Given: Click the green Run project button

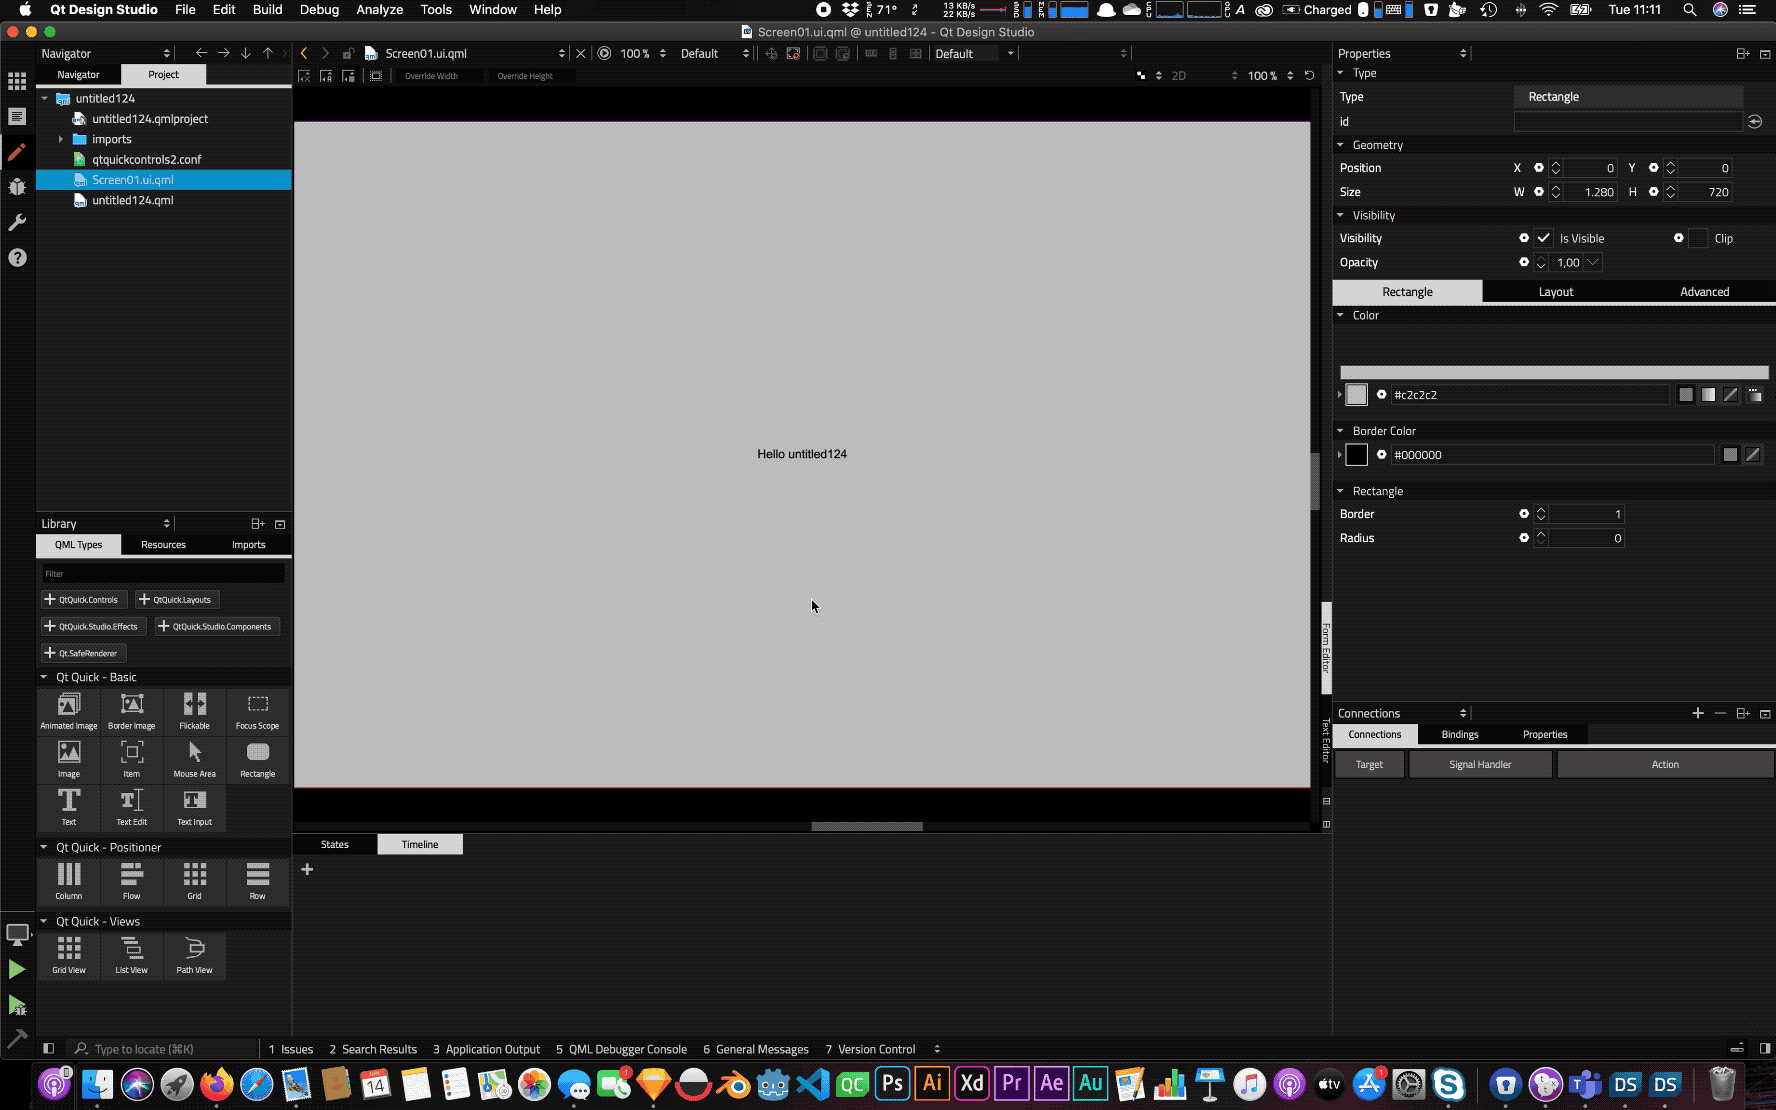Looking at the screenshot, I should point(17,969).
